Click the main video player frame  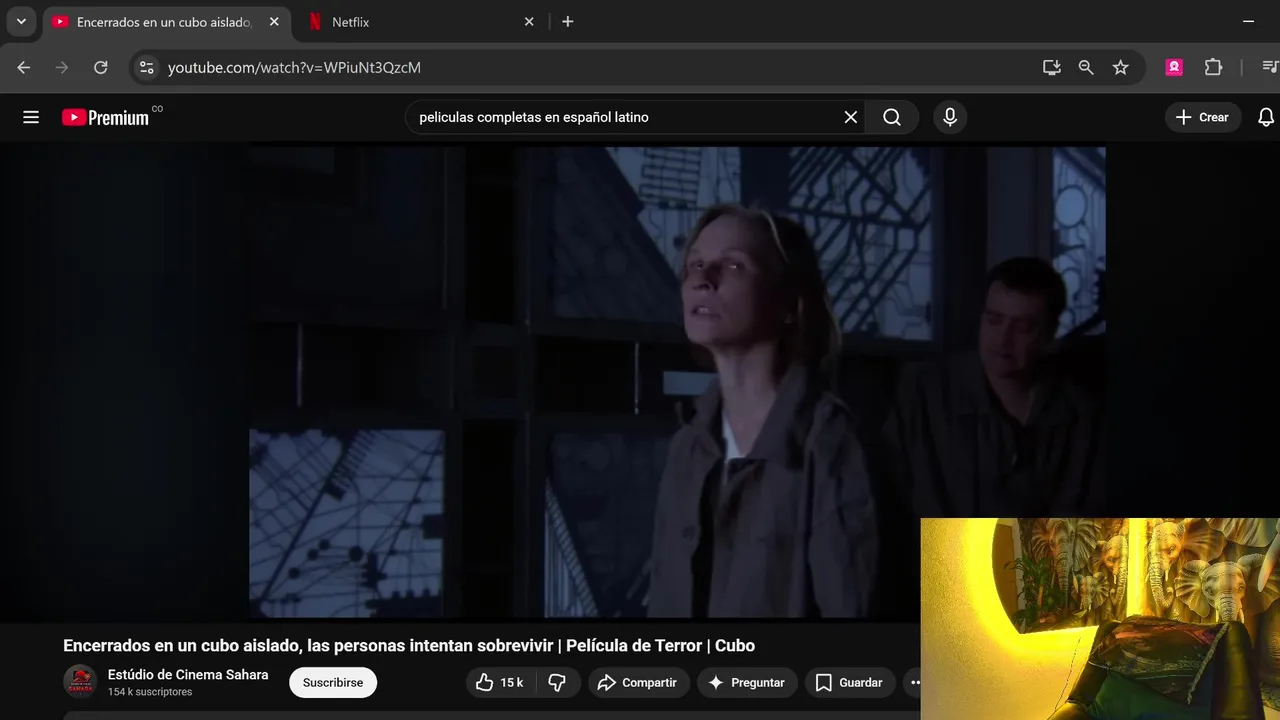coord(677,382)
